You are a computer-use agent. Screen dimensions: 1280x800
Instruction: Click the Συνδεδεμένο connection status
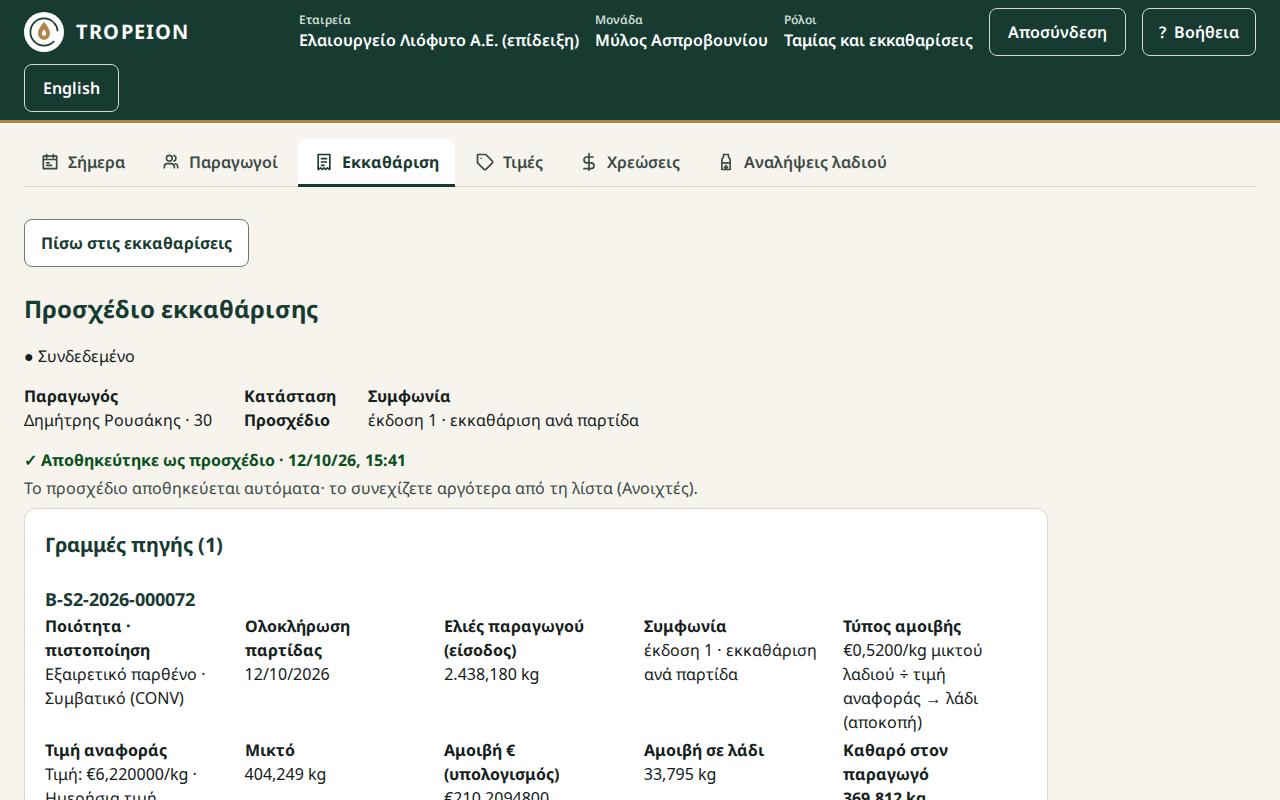(79, 357)
